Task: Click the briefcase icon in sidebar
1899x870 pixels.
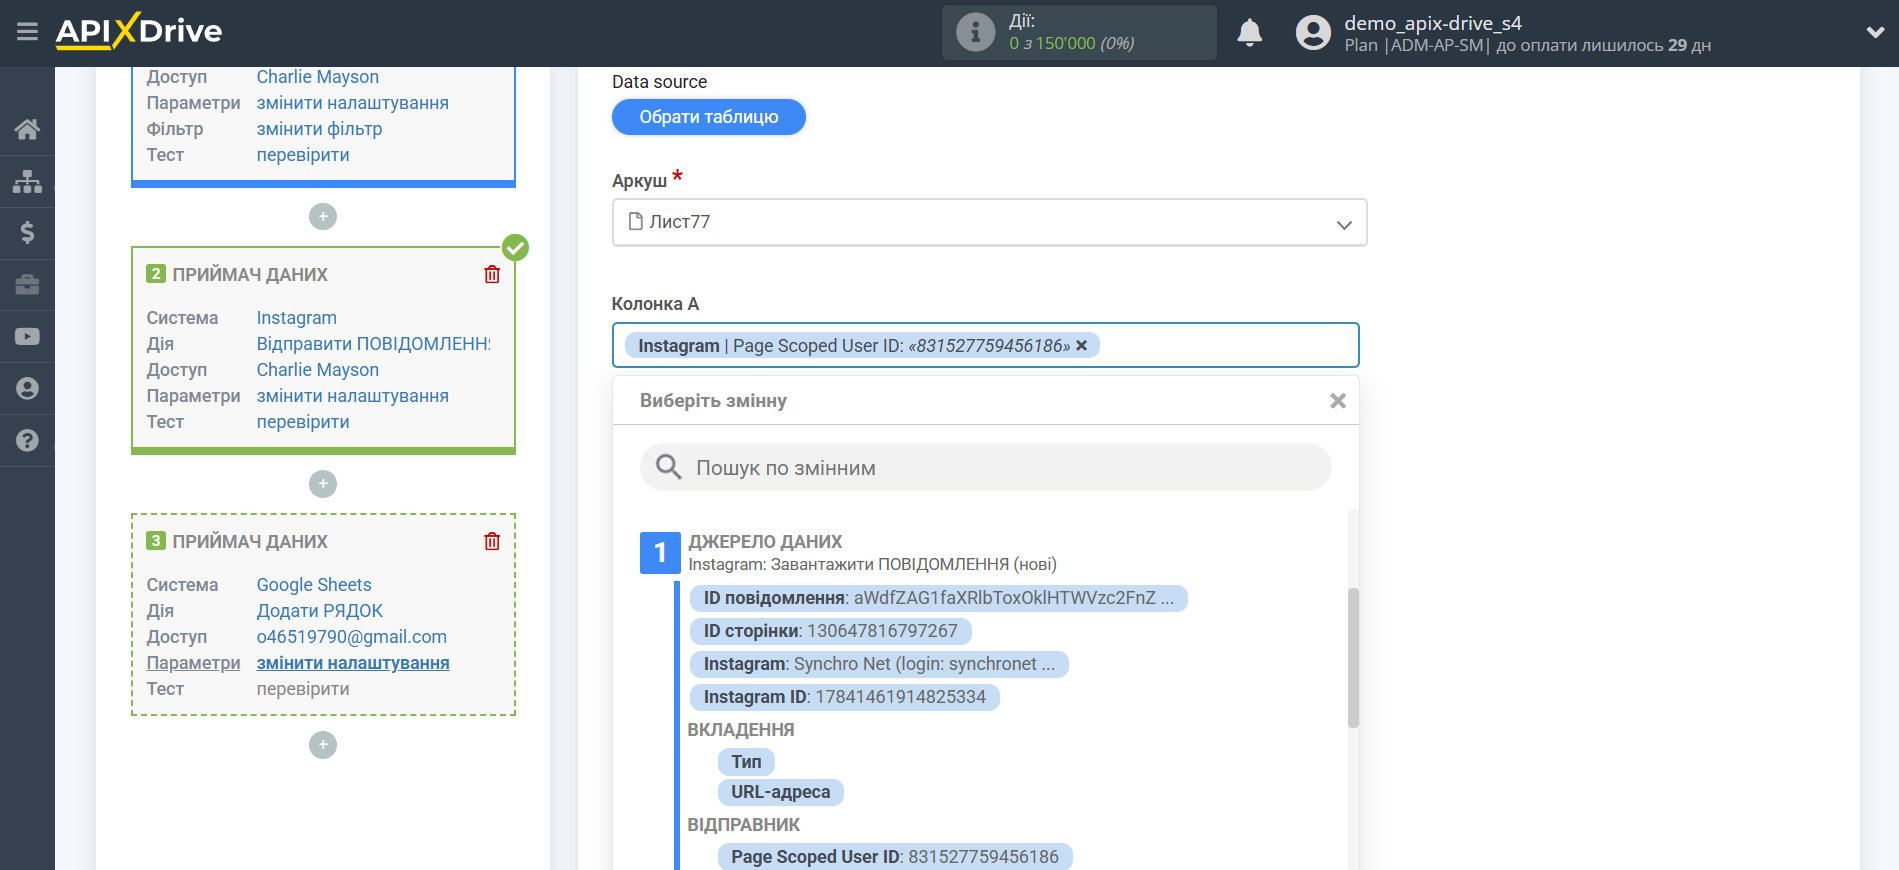Action: (x=27, y=285)
